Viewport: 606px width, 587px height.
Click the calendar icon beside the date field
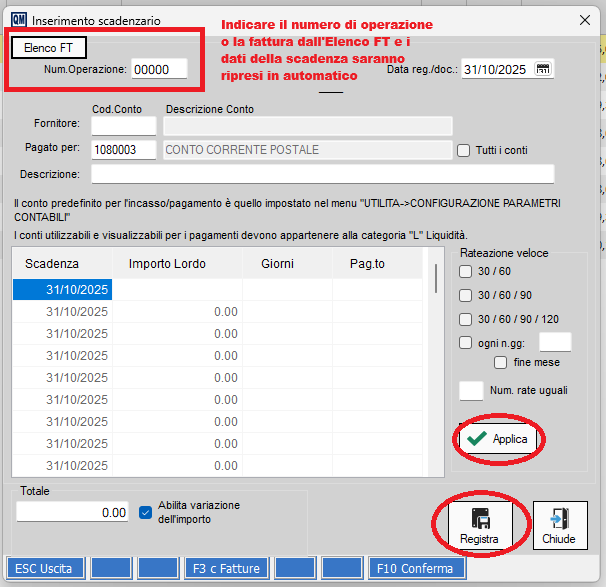click(x=543, y=68)
